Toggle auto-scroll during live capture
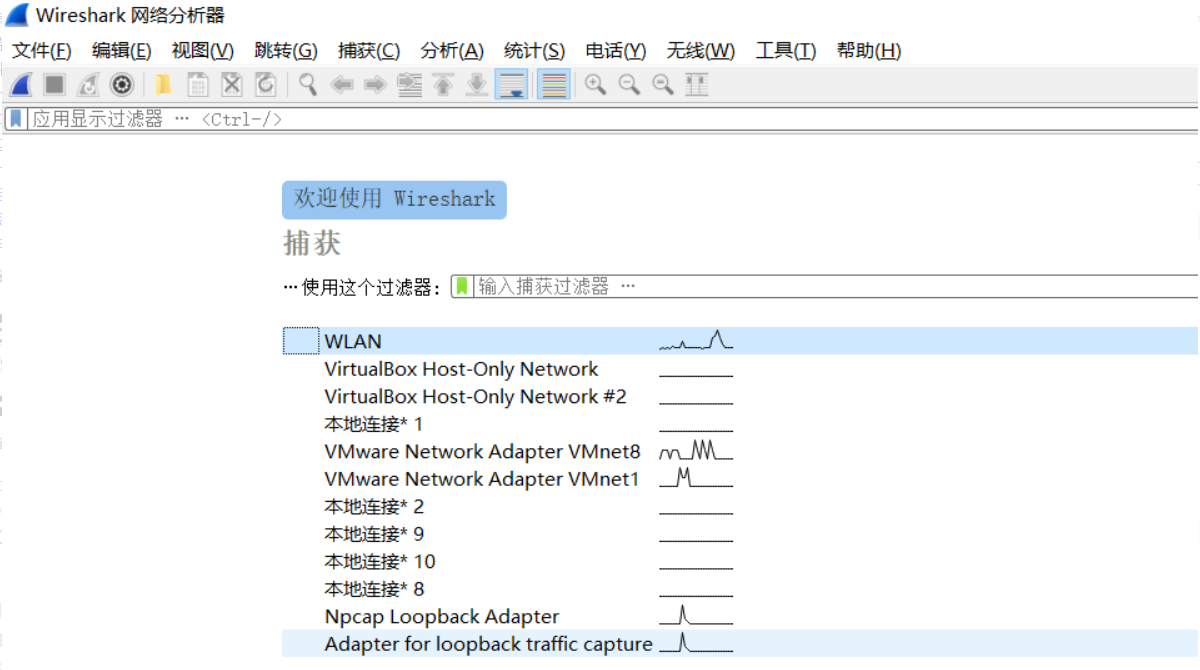 pos(511,85)
